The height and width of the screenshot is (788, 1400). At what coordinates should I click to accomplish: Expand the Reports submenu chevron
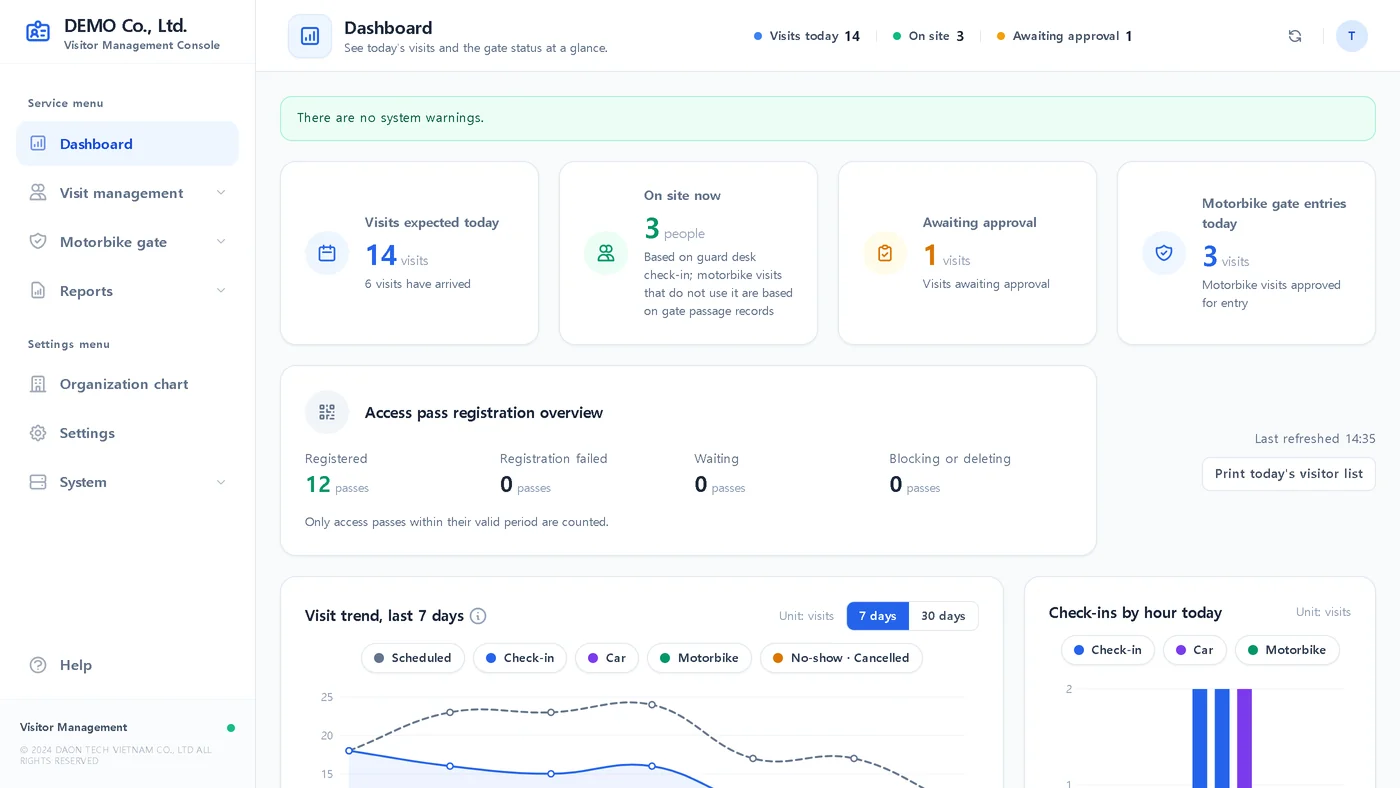point(221,290)
